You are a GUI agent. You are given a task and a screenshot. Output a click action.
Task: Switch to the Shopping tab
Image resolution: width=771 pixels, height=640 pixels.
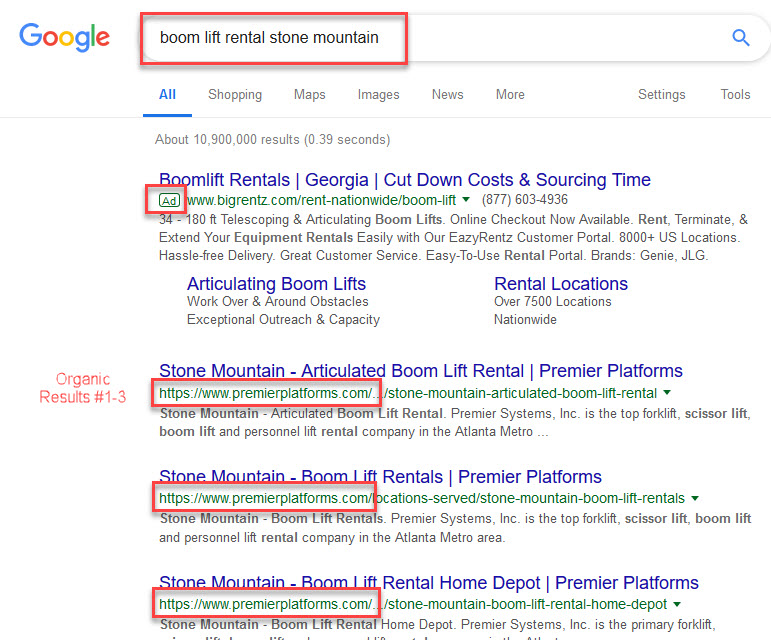[235, 94]
